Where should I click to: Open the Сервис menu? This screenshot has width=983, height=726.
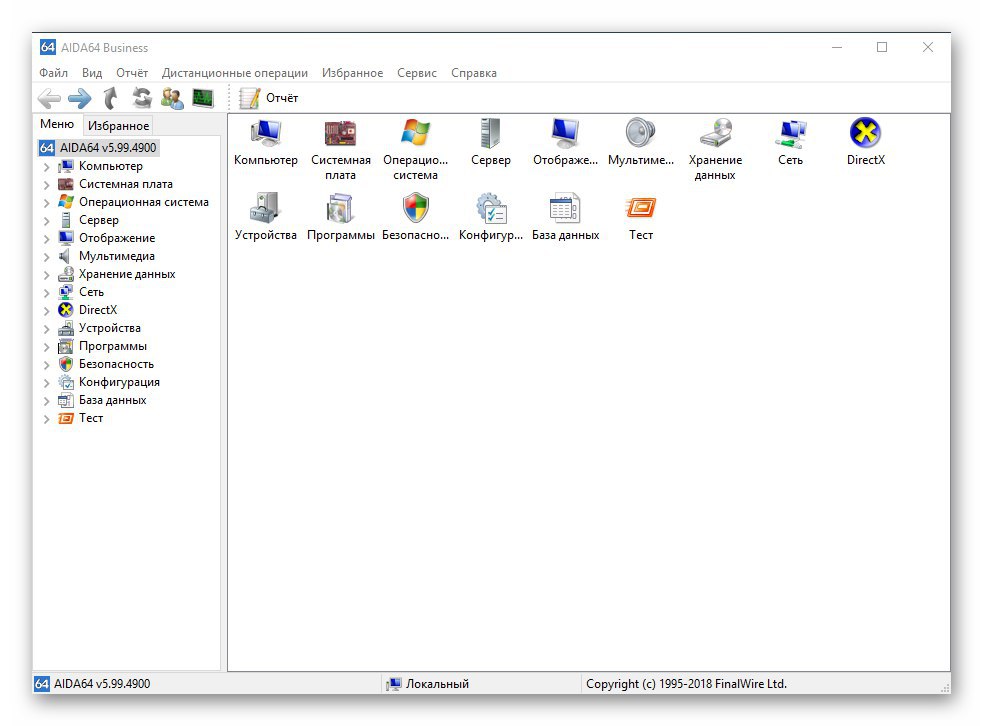click(416, 73)
